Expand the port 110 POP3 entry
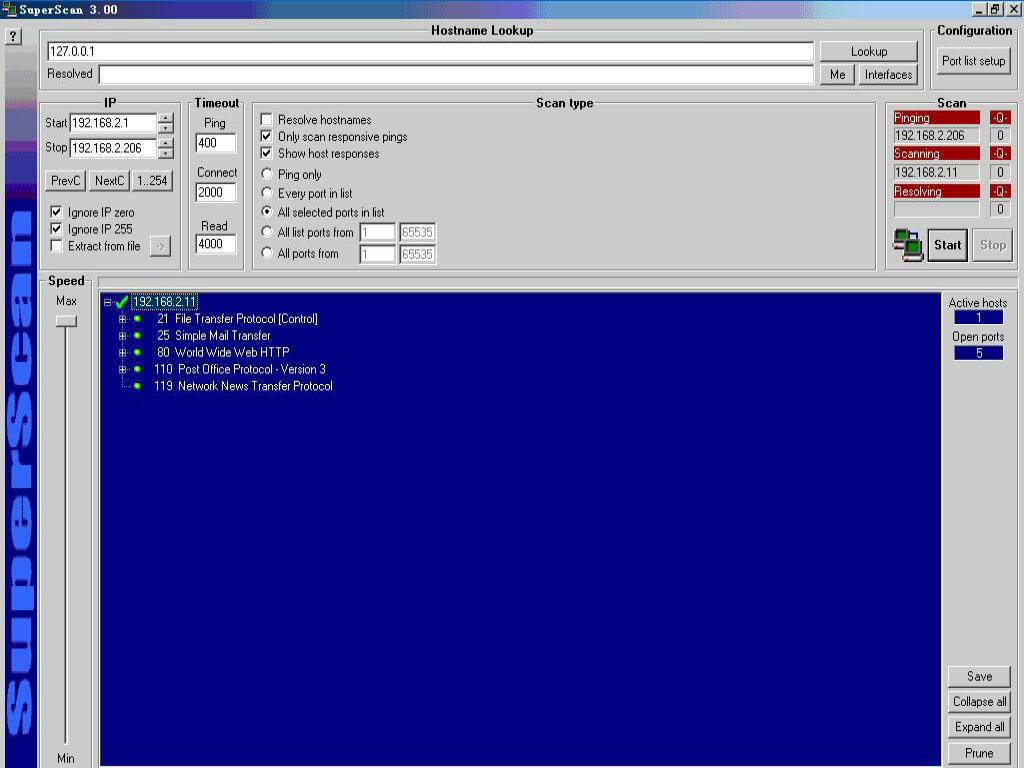1024x768 pixels. pyautogui.click(x=122, y=370)
